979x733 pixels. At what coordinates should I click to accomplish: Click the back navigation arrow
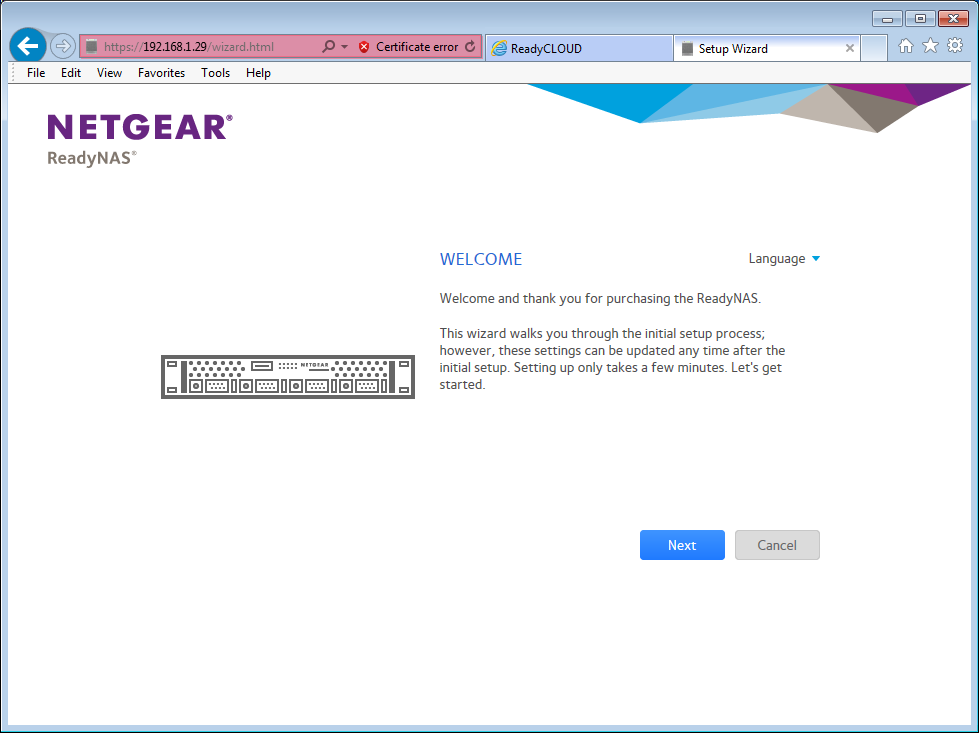[x=27, y=45]
